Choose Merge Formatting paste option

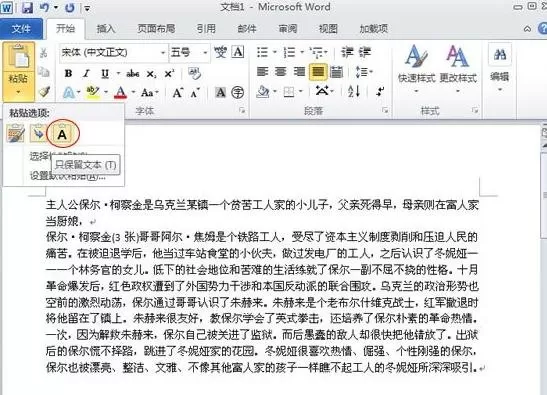(38, 134)
